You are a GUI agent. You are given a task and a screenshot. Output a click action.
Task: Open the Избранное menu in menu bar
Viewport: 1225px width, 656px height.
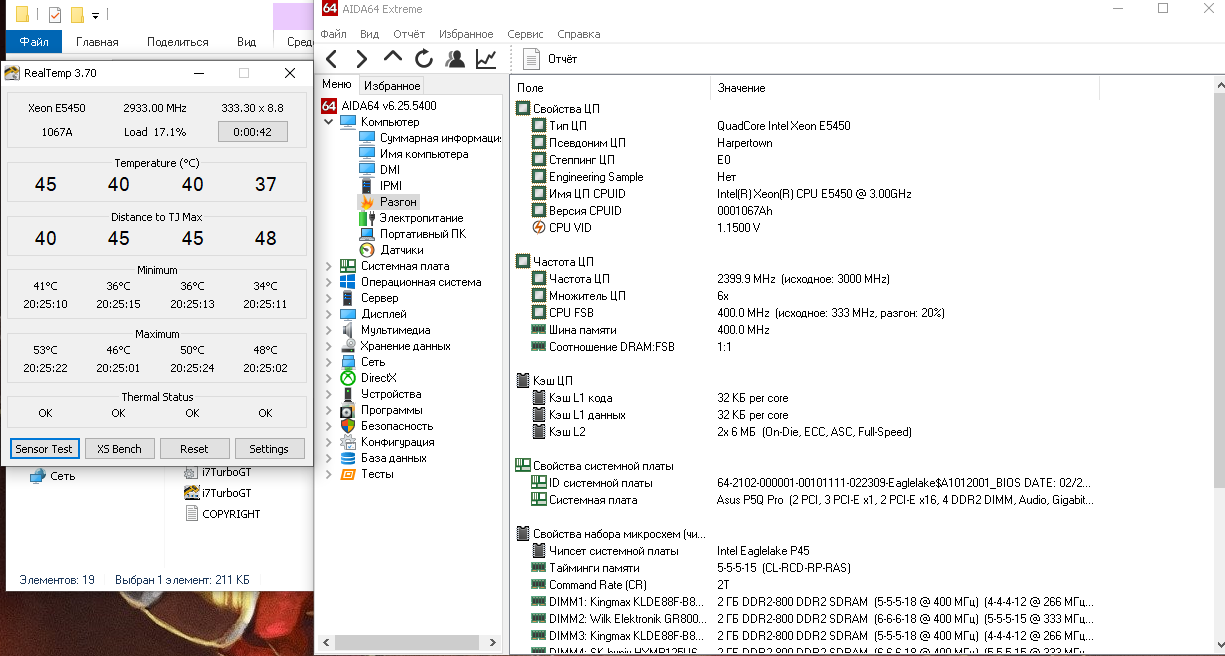tap(466, 34)
